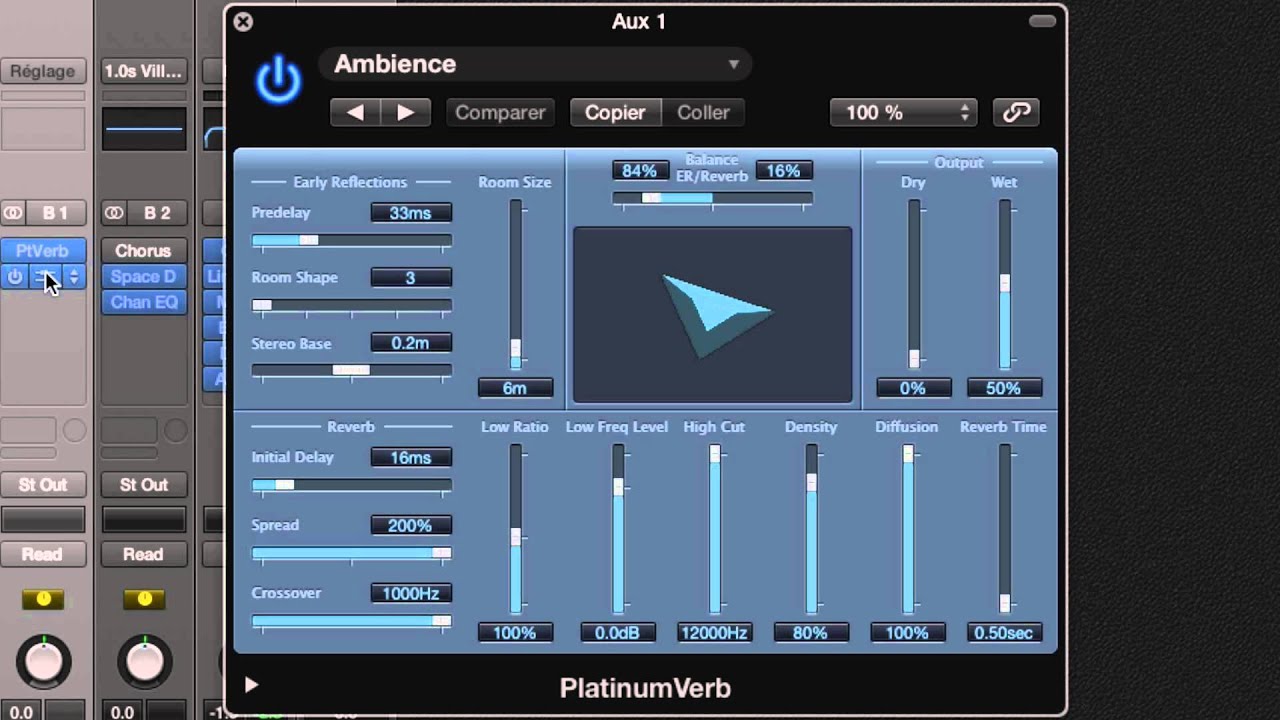Click the B 2 input slot
This screenshot has height=720, width=1280.
point(157,213)
